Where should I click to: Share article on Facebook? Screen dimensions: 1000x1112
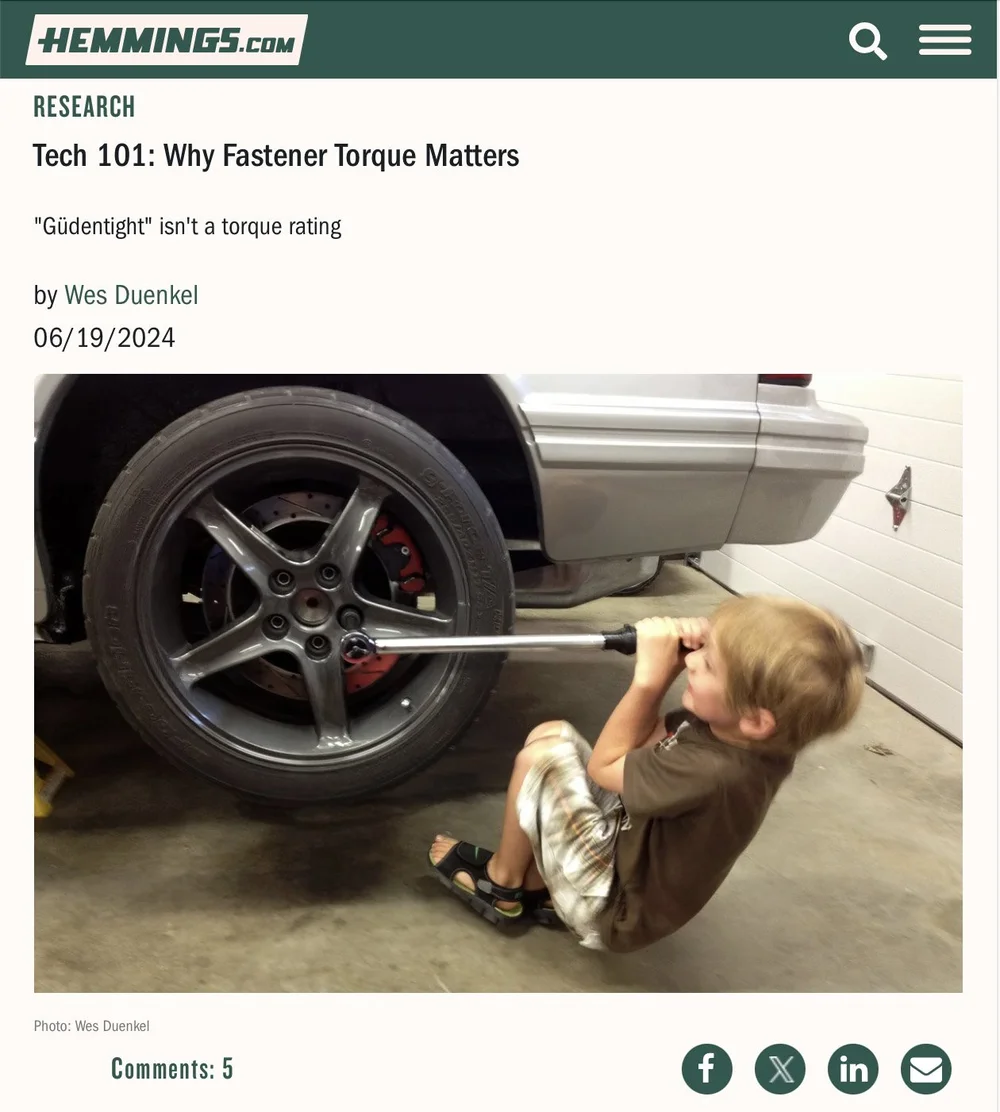(706, 1069)
